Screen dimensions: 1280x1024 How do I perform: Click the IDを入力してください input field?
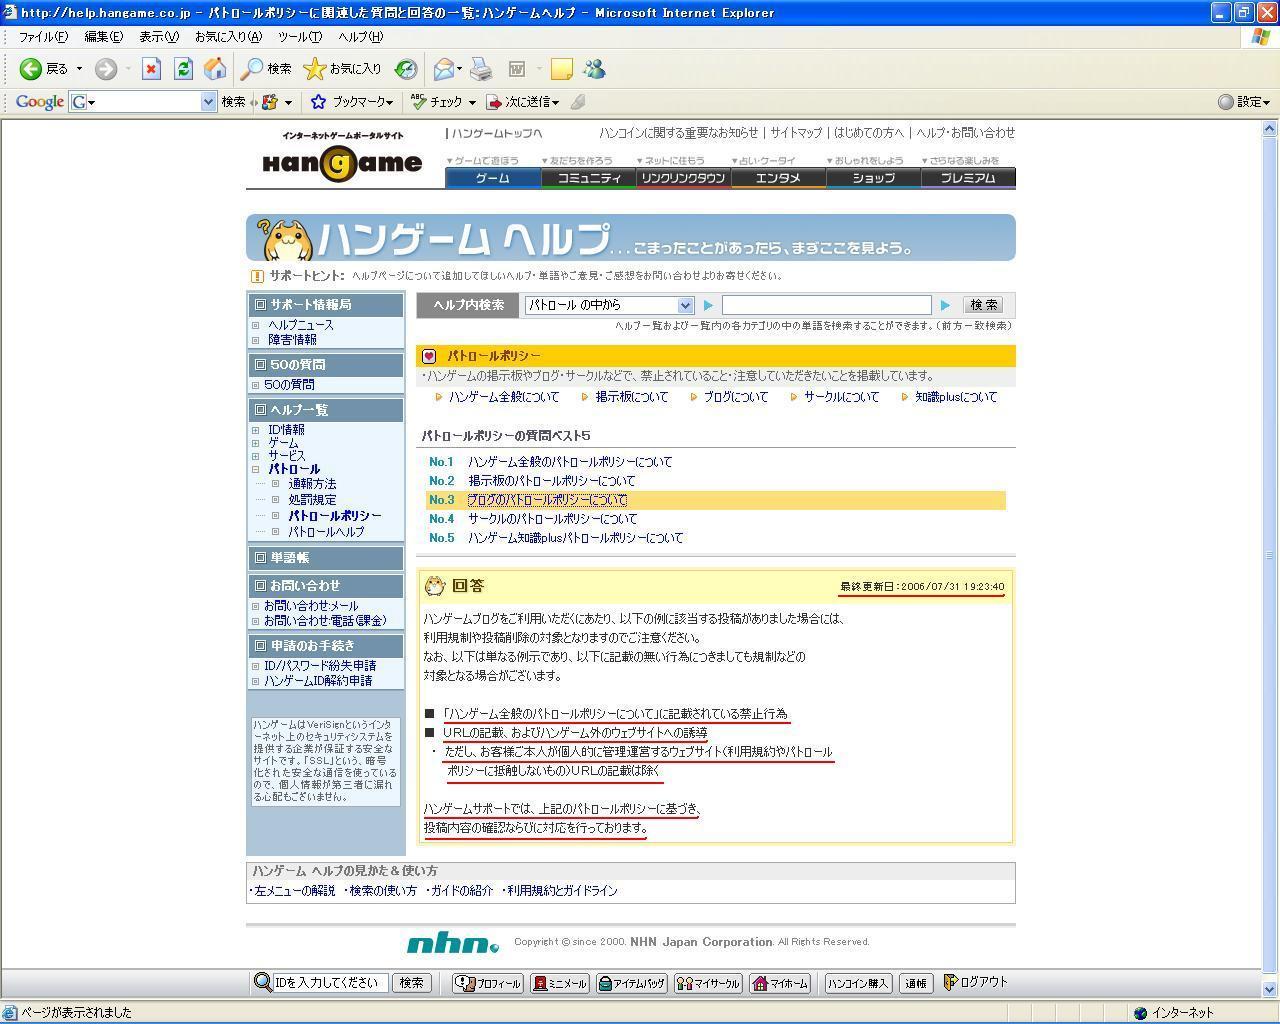[x=331, y=983]
